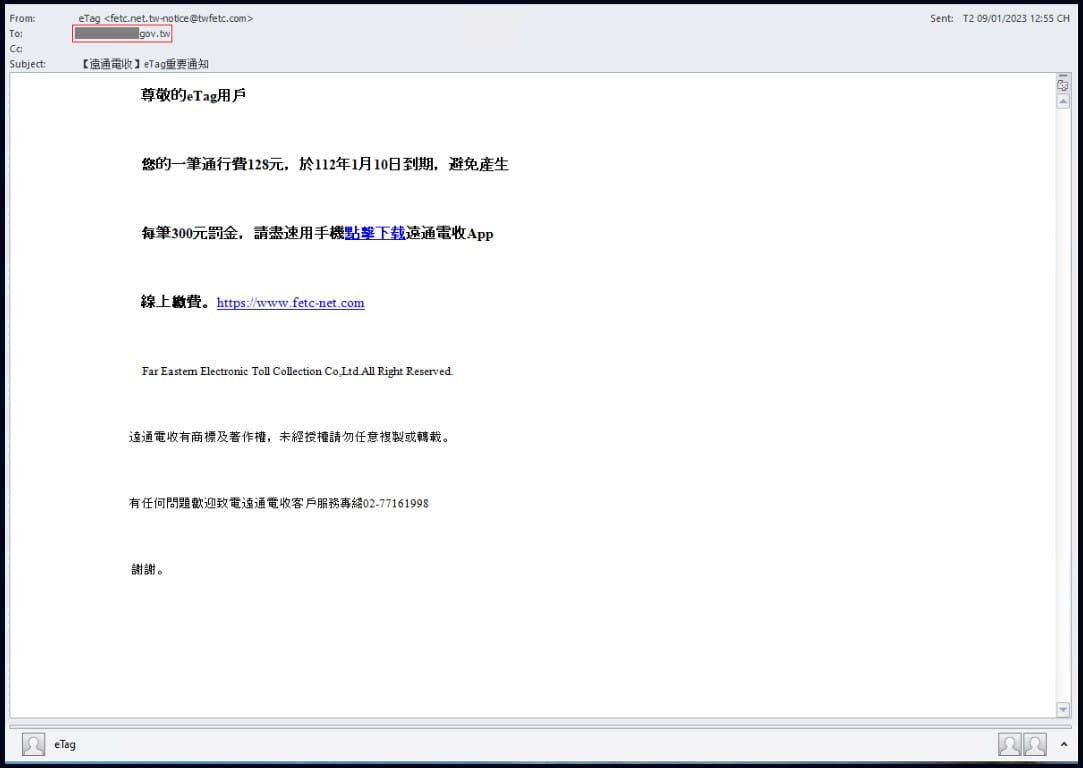Click the eTag name in people pane
The width and height of the screenshot is (1083, 768).
coord(65,745)
